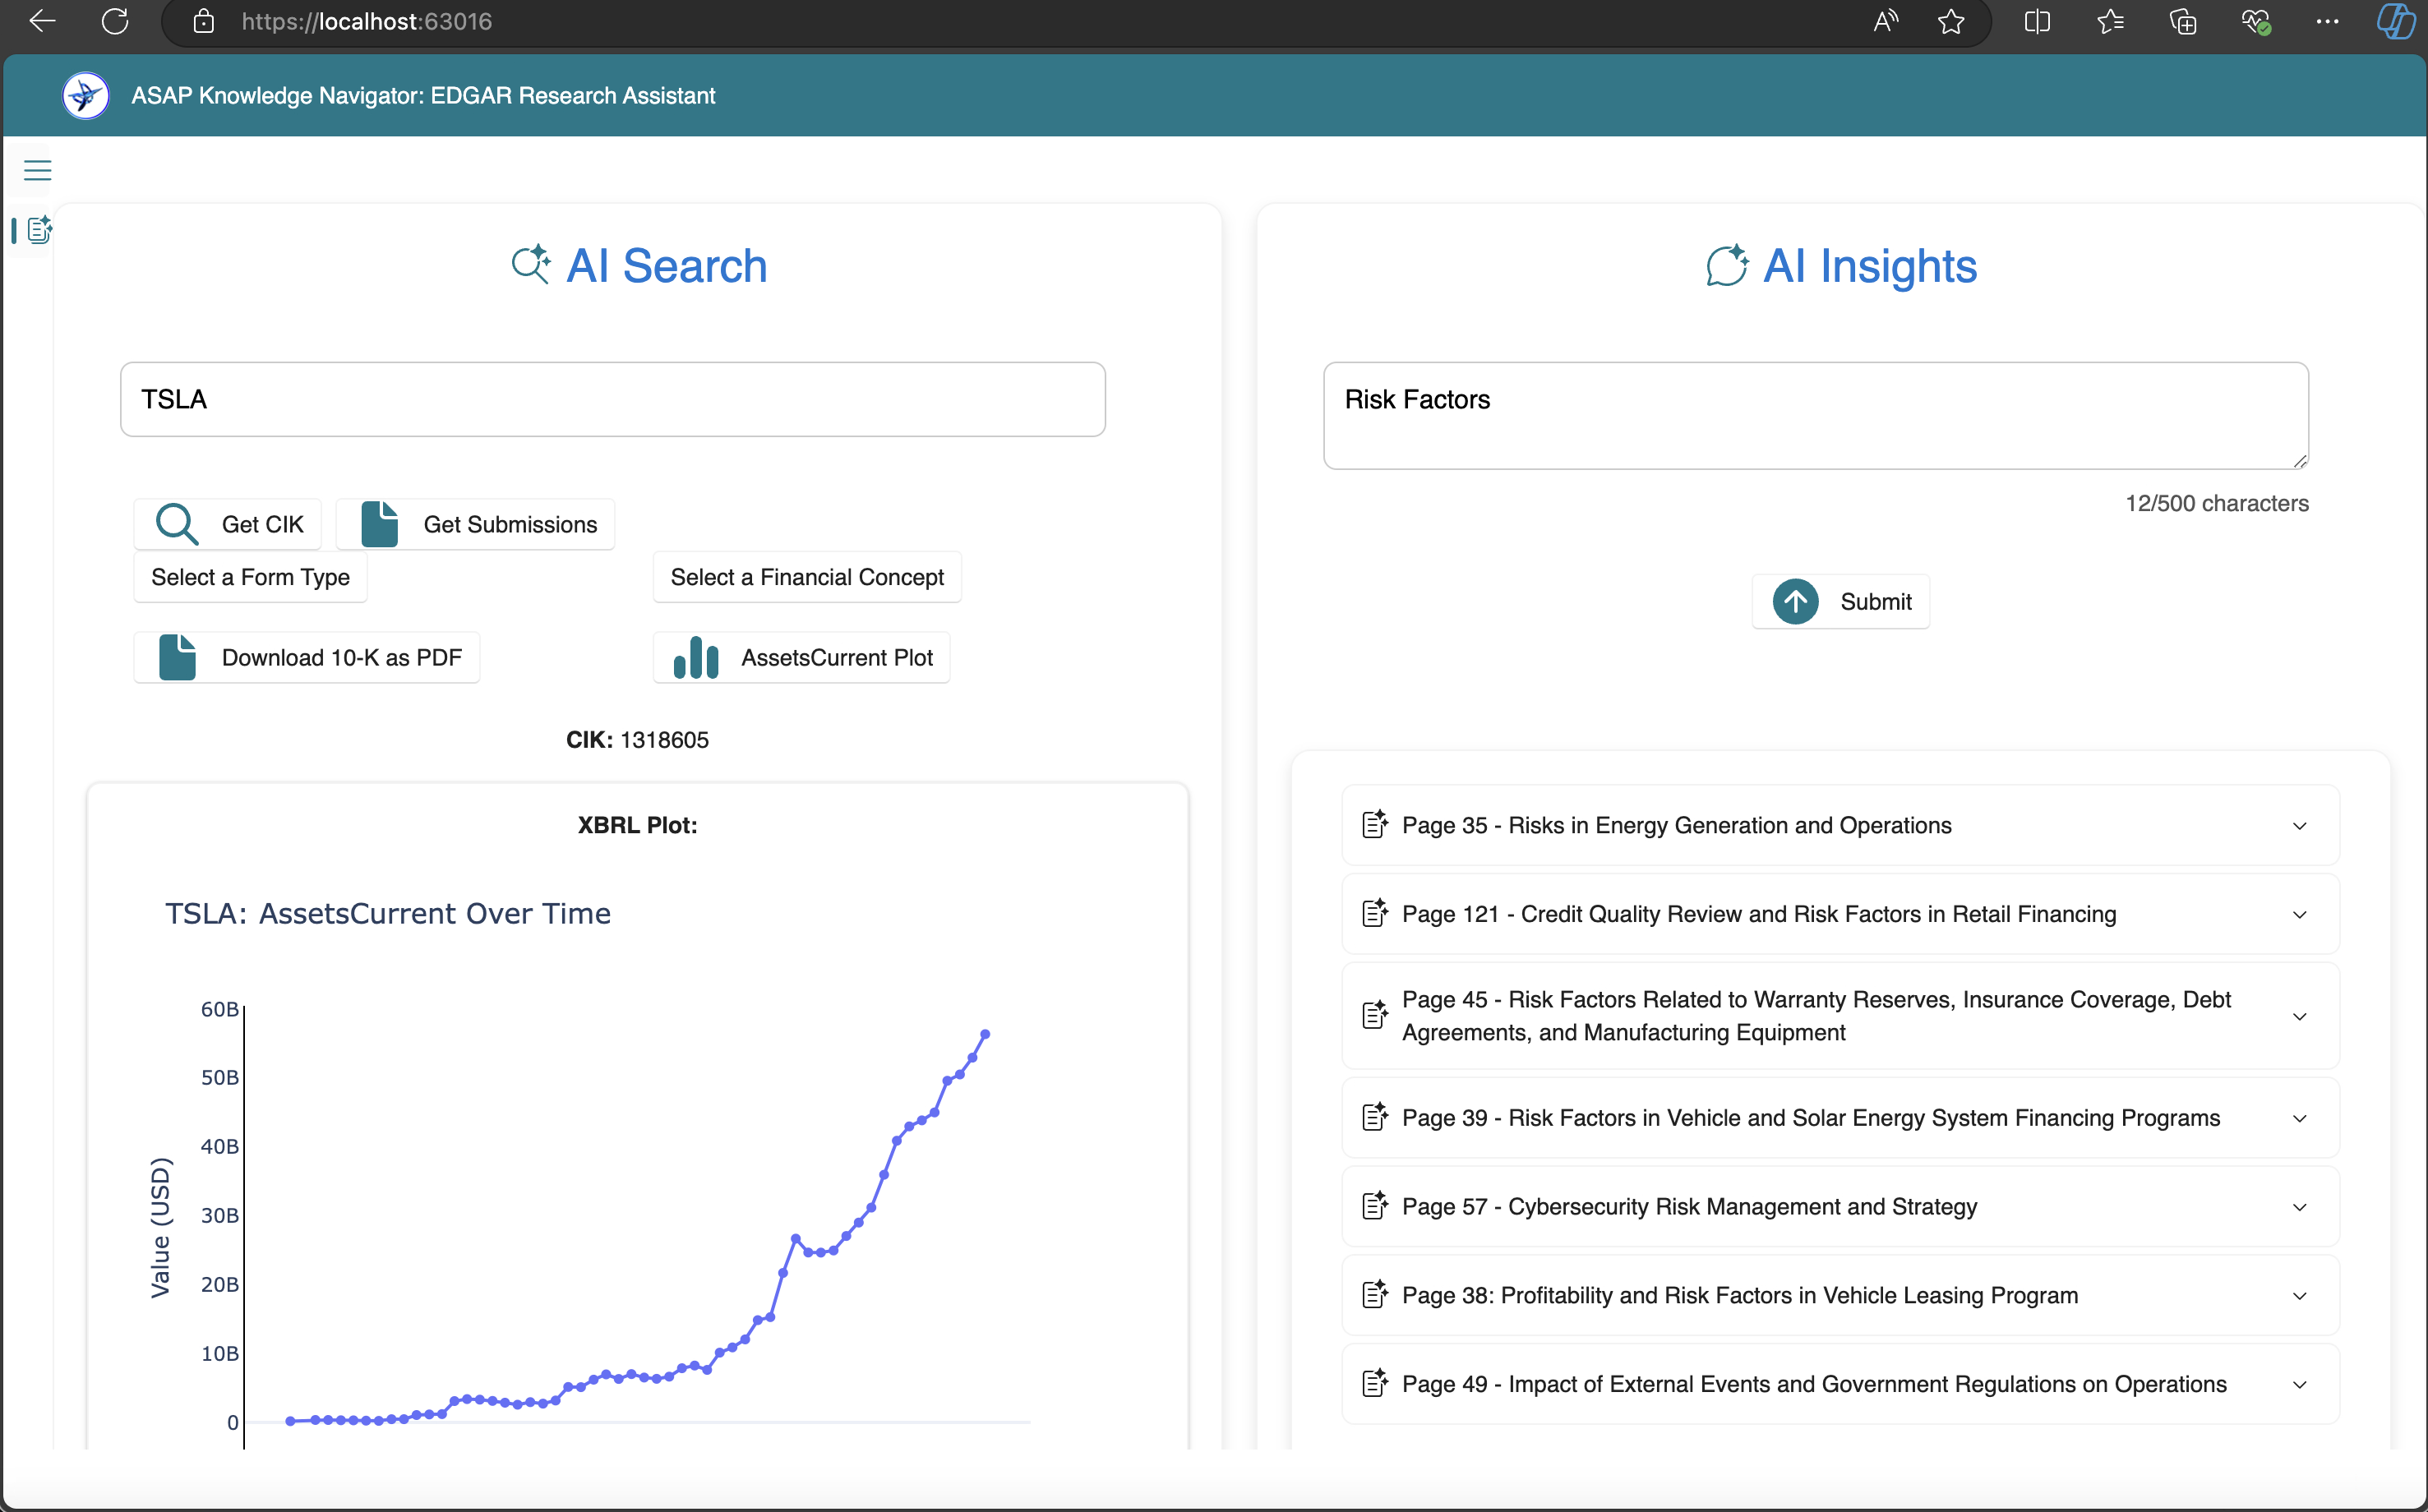
Task: Generate the AssetsCurrent Plot
Action: point(802,657)
